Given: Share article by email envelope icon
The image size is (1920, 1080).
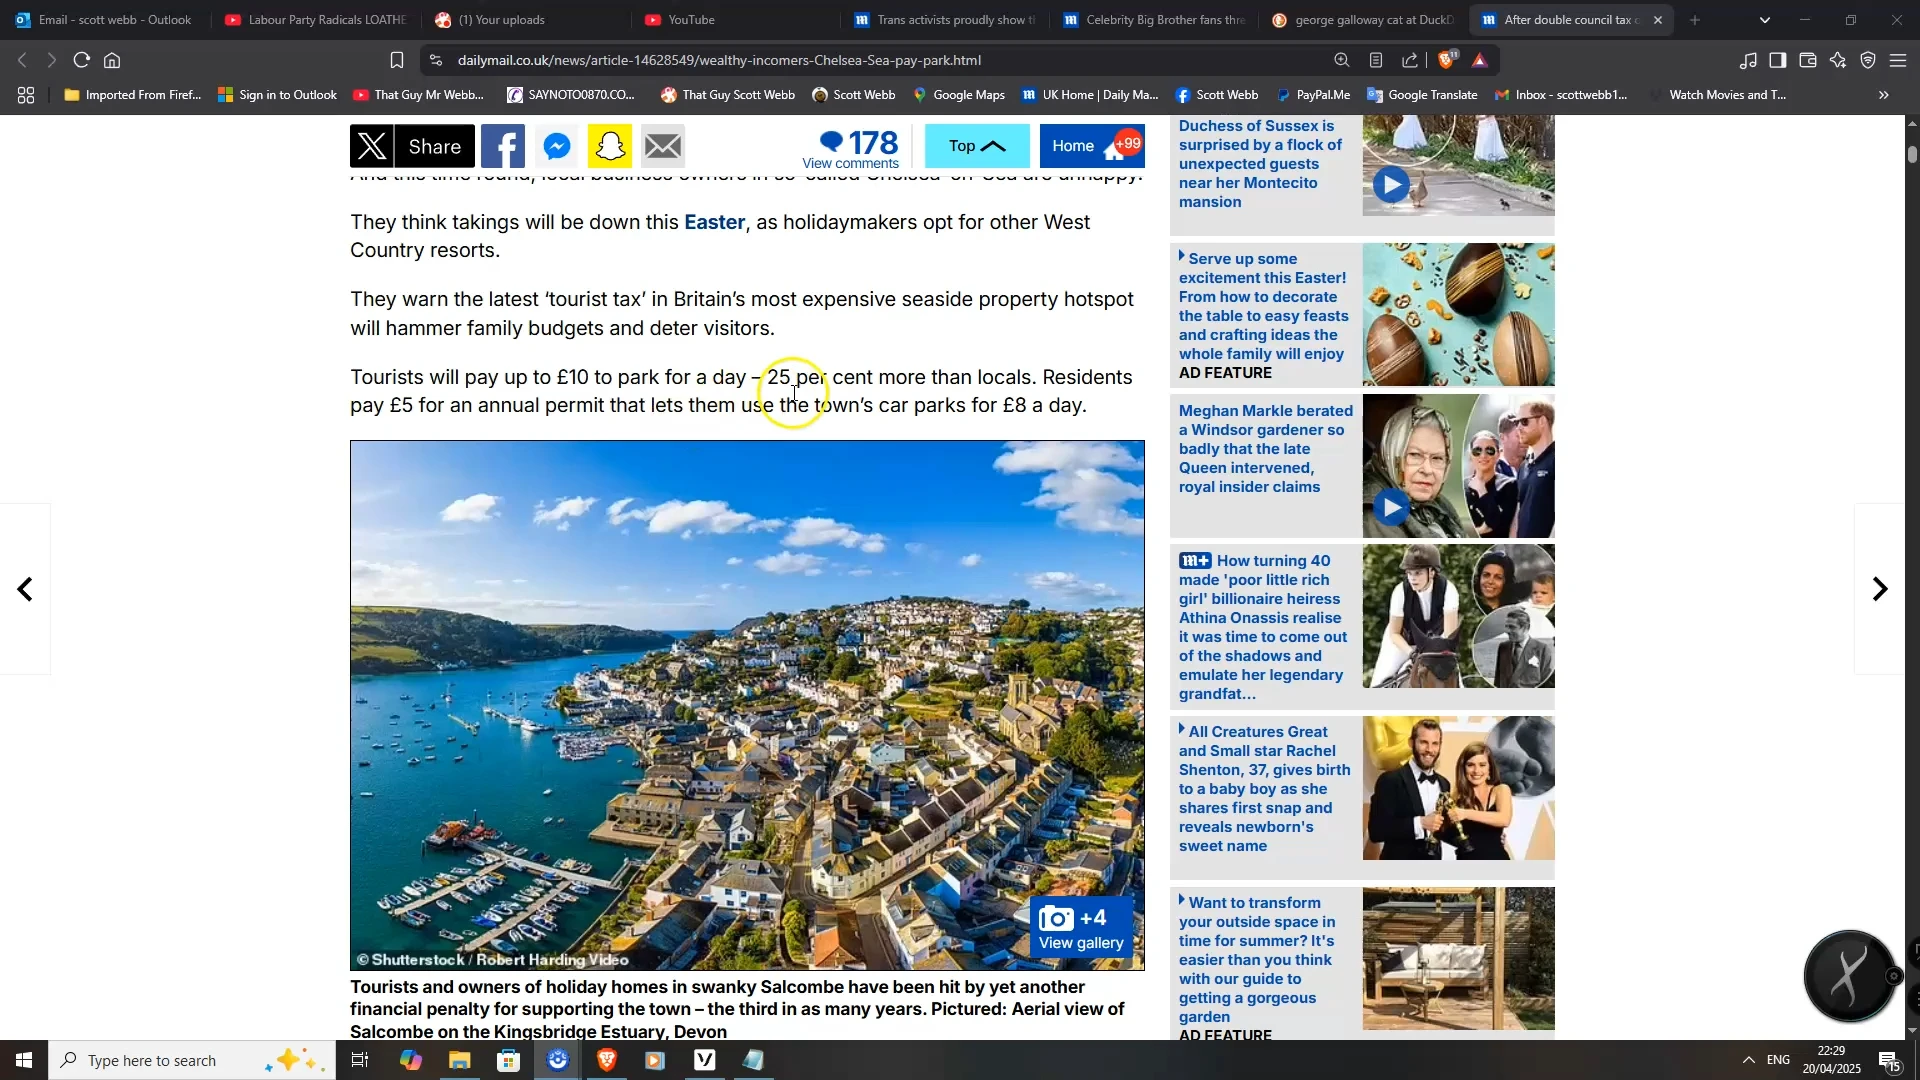Looking at the screenshot, I should (x=663, y=147).
